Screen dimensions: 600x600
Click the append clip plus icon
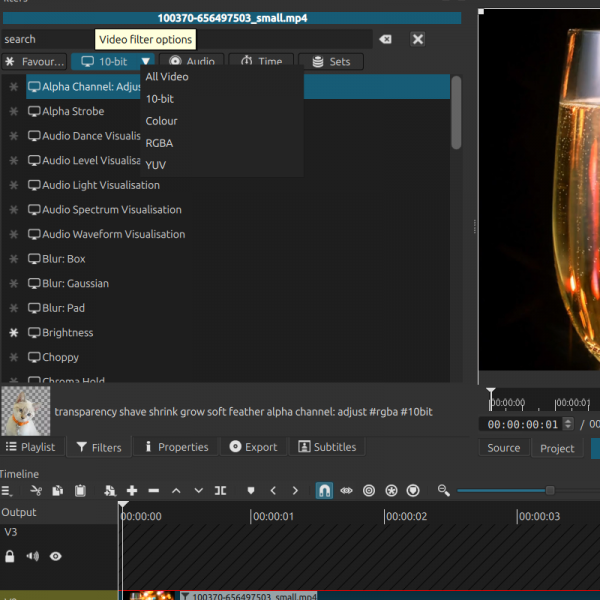click(x=131, y=491)
